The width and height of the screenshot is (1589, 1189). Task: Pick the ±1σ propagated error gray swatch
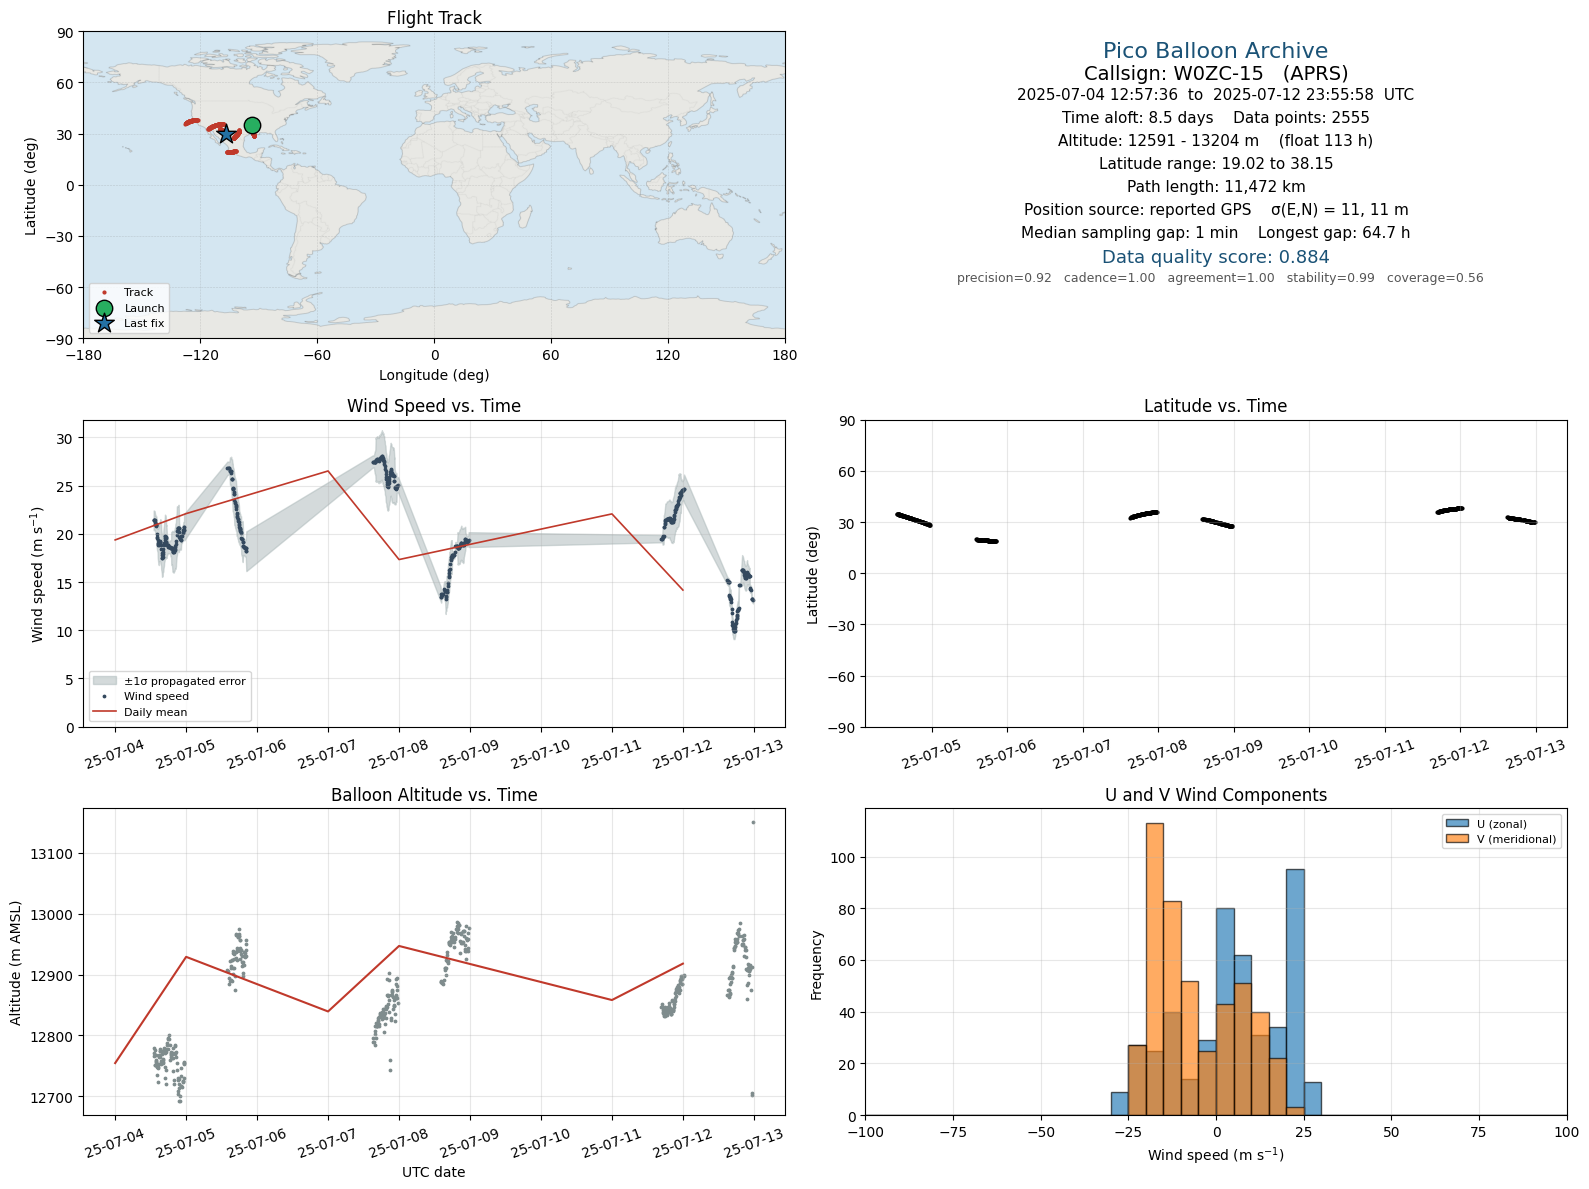(x=104, y=681)
